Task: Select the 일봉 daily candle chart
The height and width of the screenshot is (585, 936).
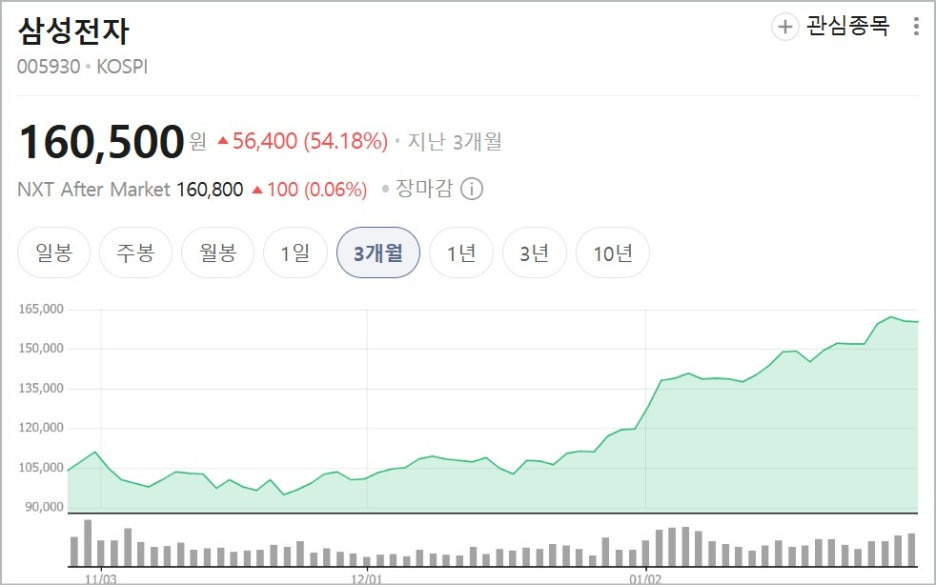Action: (53, 252)
